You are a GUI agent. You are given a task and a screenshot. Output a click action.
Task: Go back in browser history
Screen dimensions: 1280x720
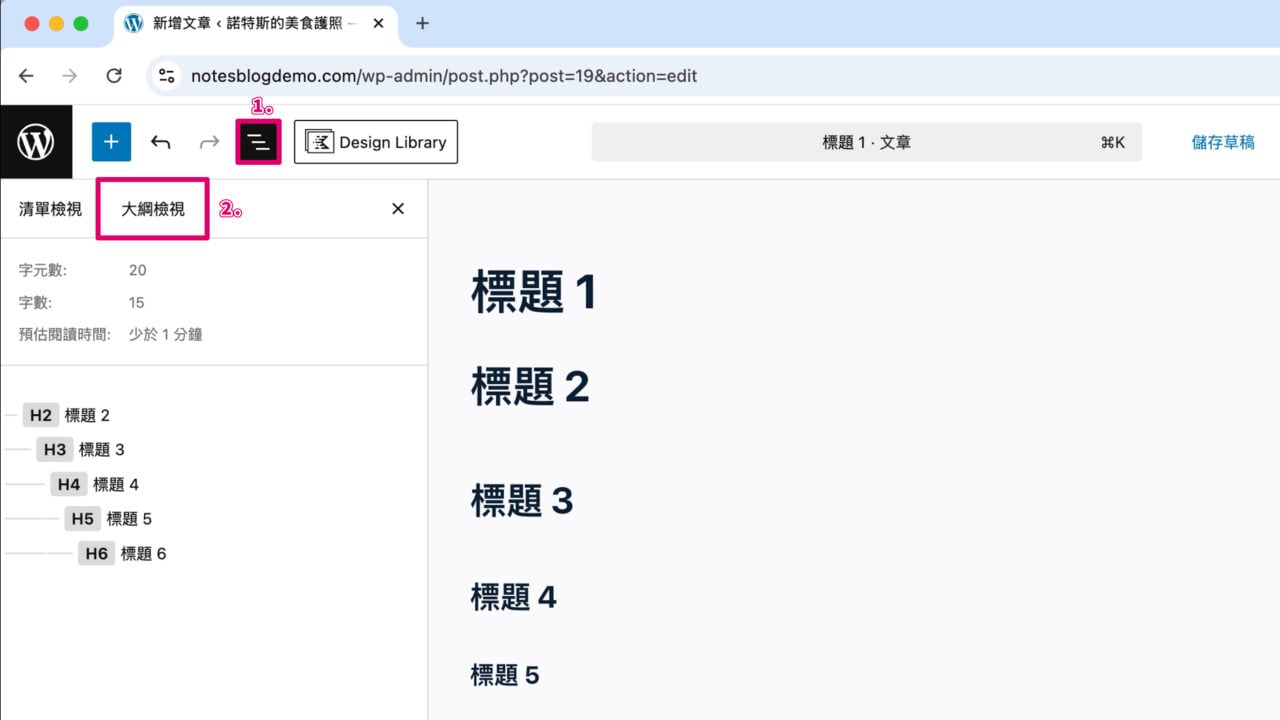(x=26, y=75)
